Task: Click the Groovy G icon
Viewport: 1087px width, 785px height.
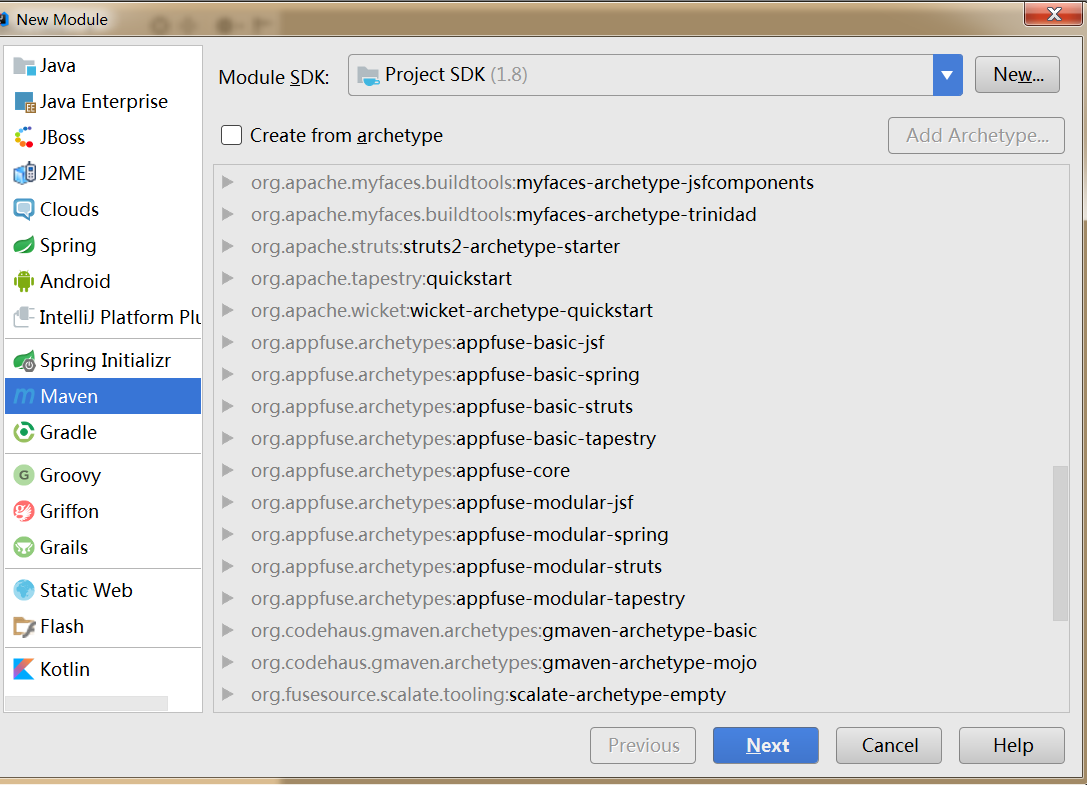Action: [24, 475]
